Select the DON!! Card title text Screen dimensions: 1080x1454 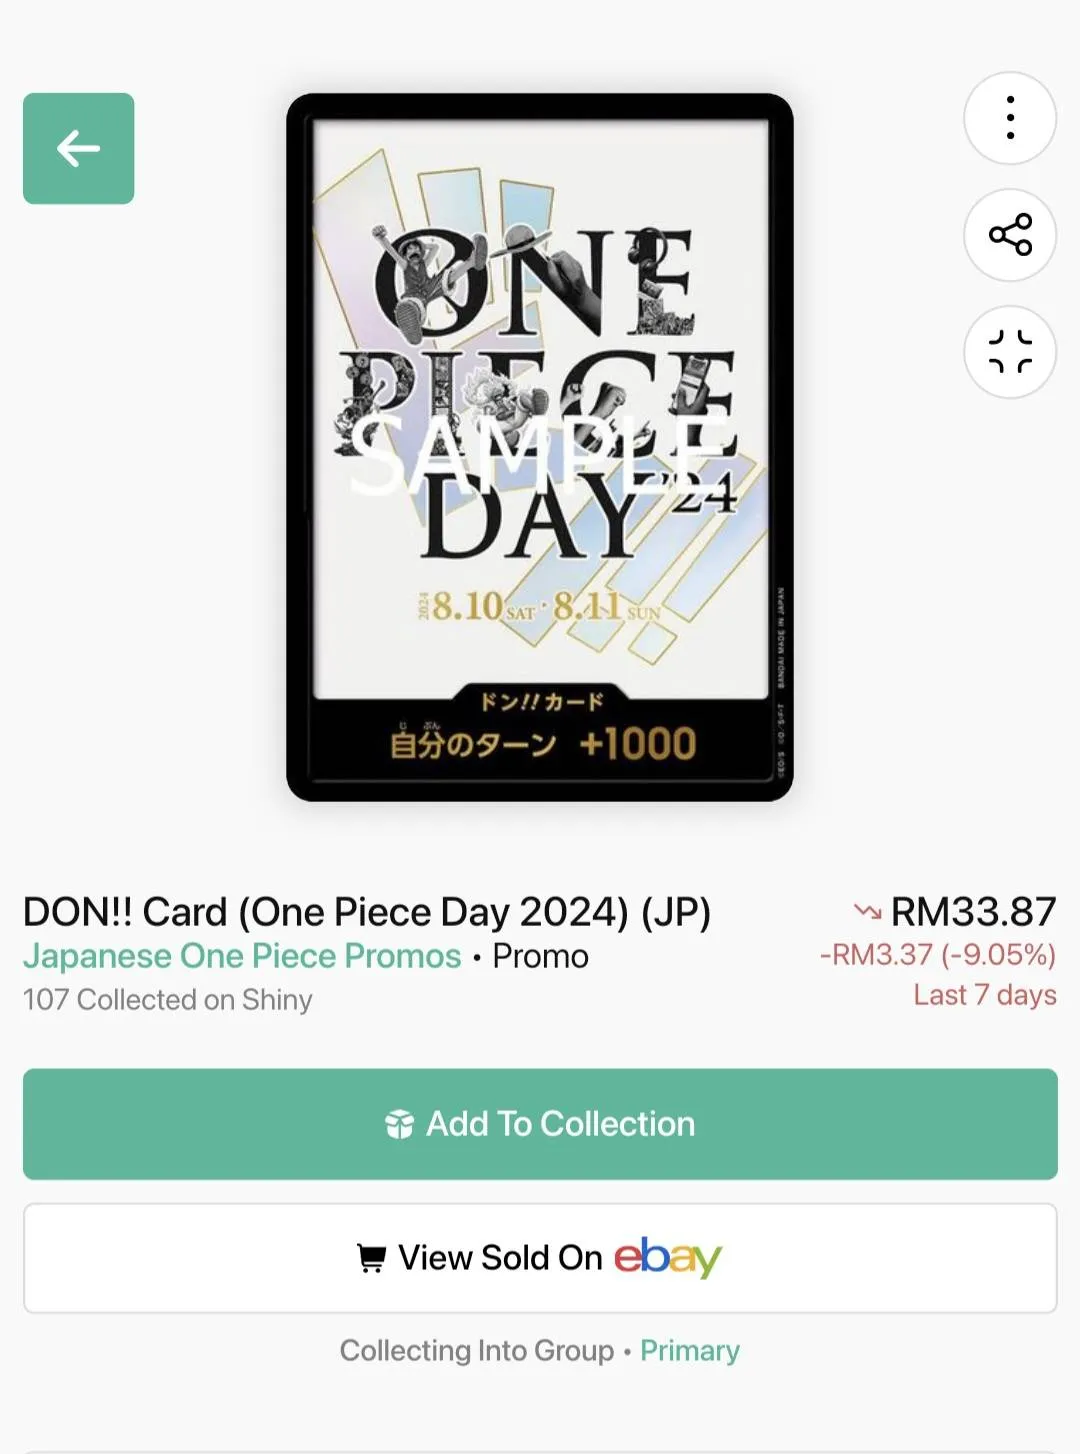pyautogui.click(x=366, y=912)
